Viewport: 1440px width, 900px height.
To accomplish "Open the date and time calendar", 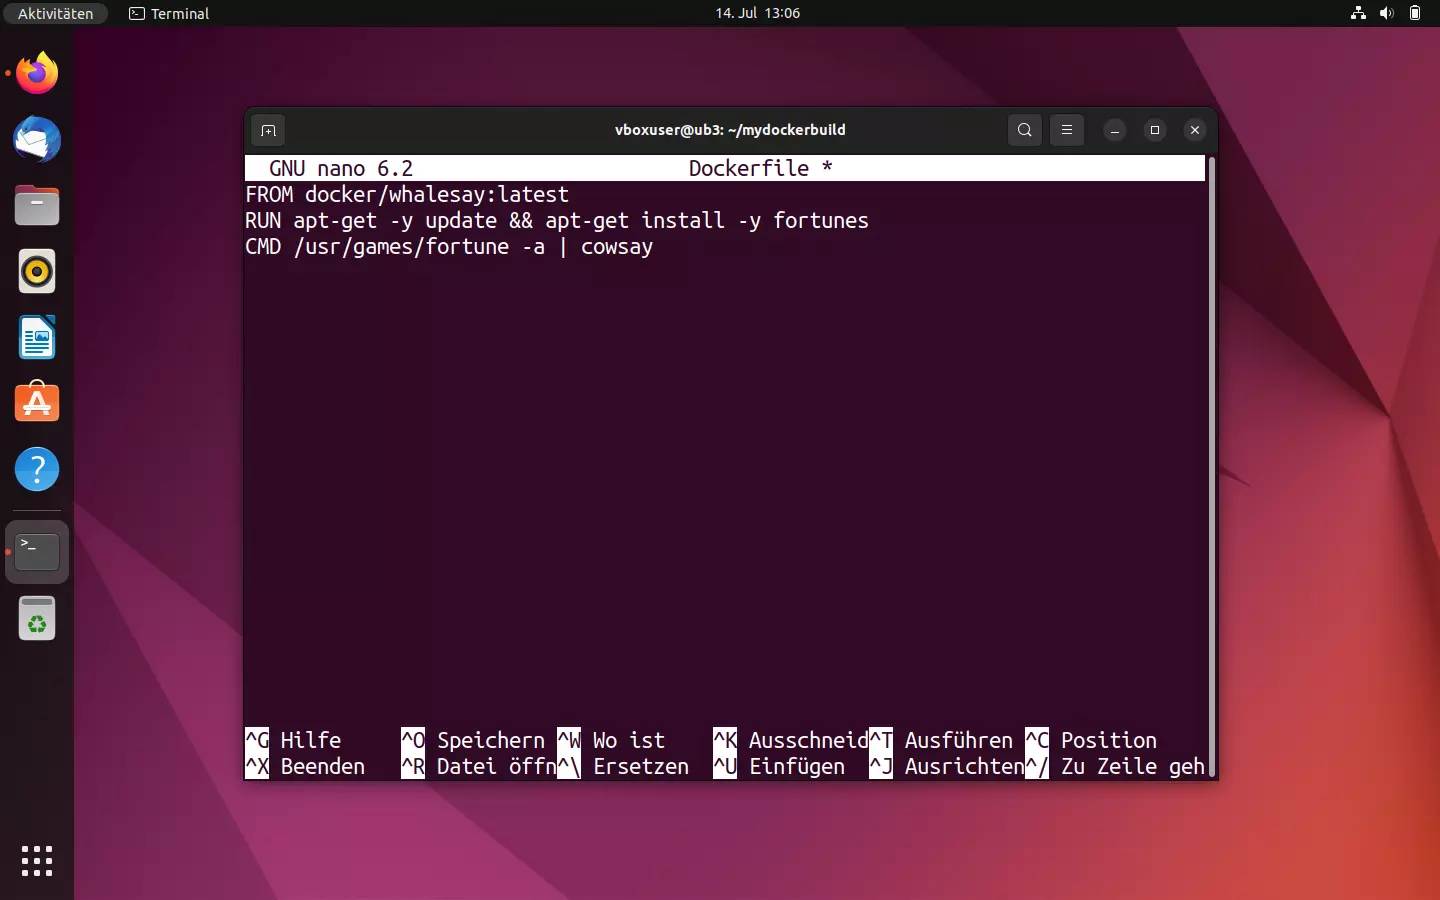I will [757, 13].
